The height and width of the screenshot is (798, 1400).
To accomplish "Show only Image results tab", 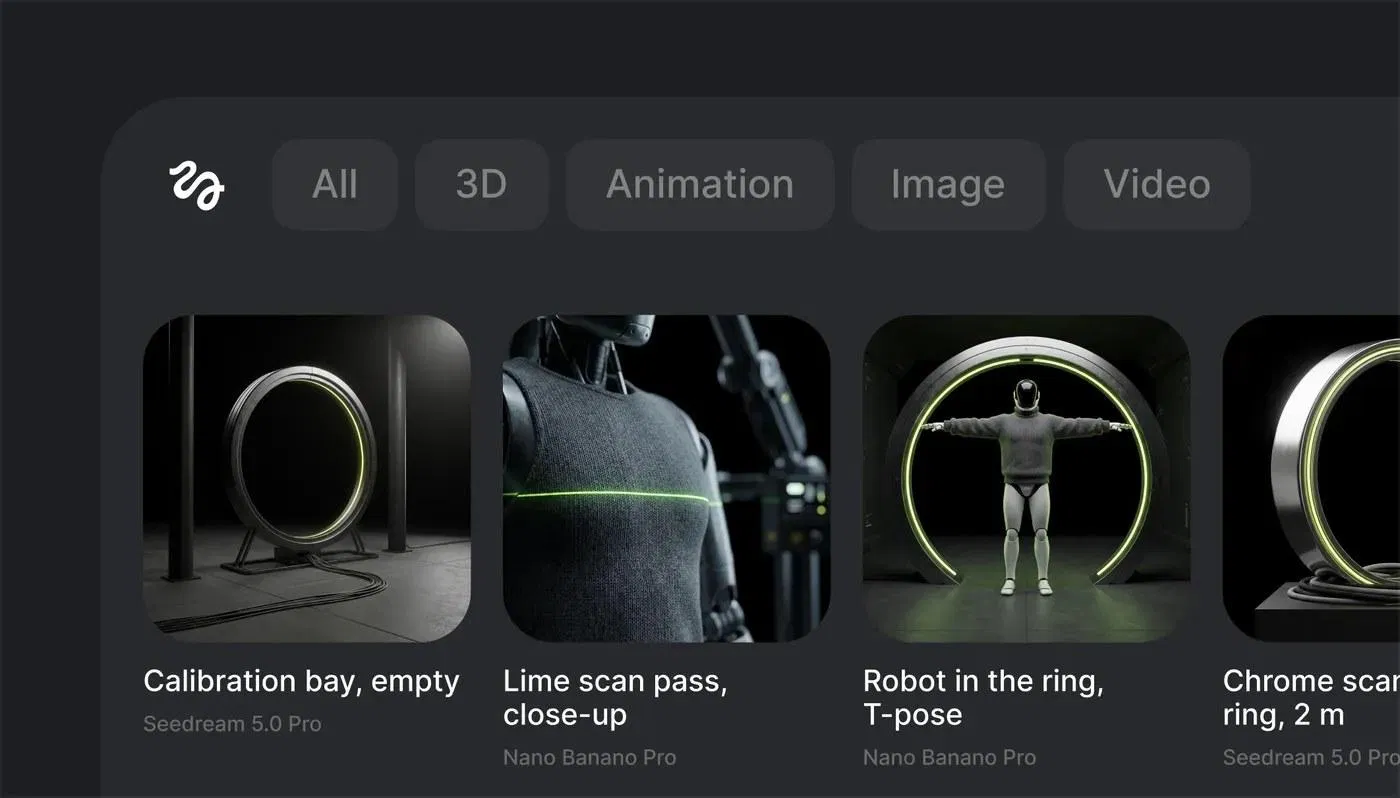I will (948, 185).
